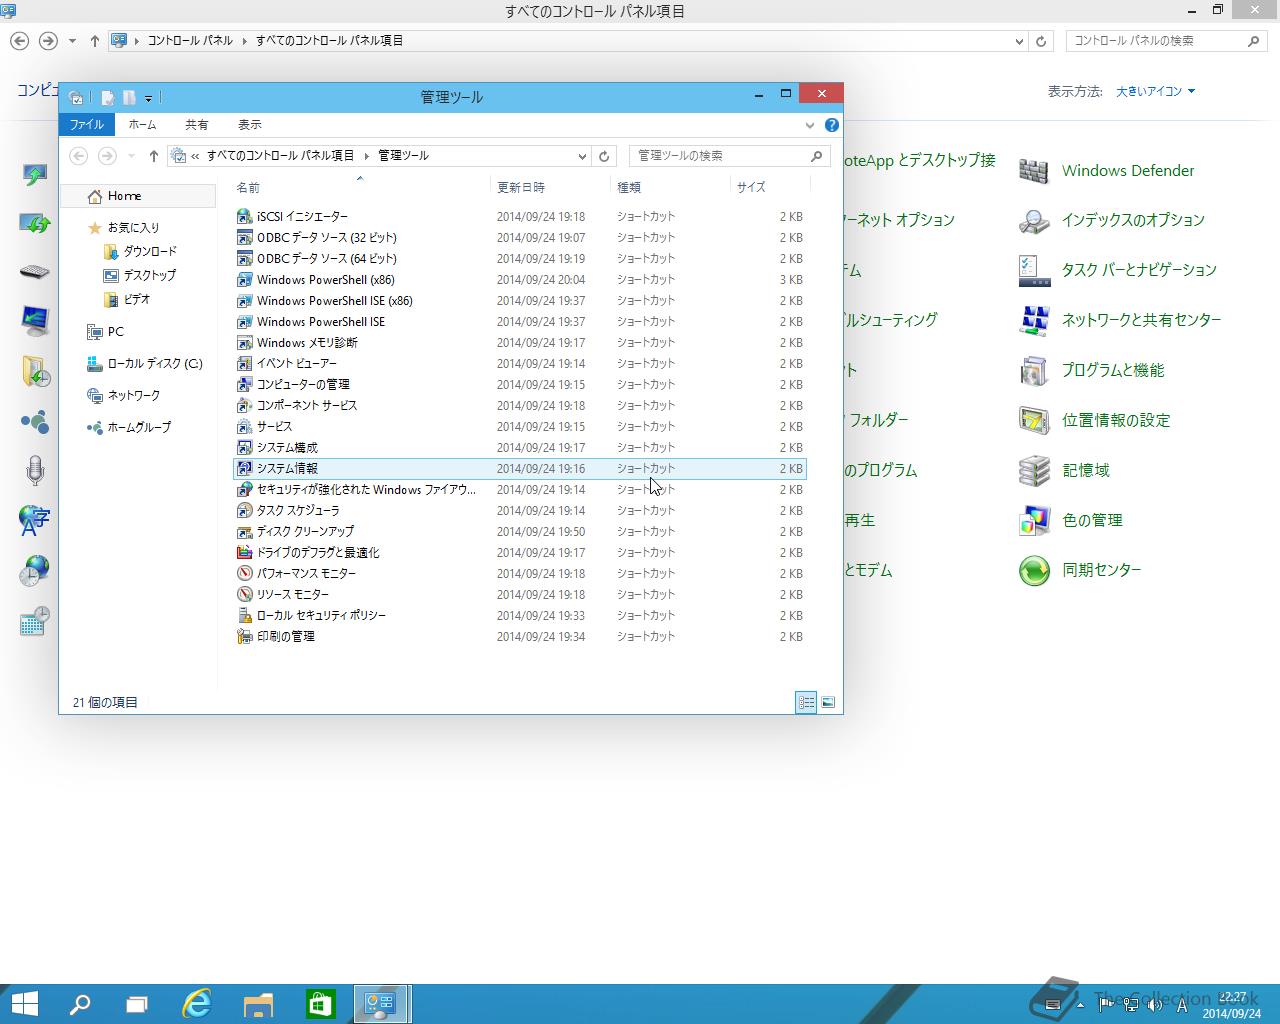Open 色の管理 icon in Control Panel
Image resolution: width=1280 pixels, height=1024 pixels.
1034,521
